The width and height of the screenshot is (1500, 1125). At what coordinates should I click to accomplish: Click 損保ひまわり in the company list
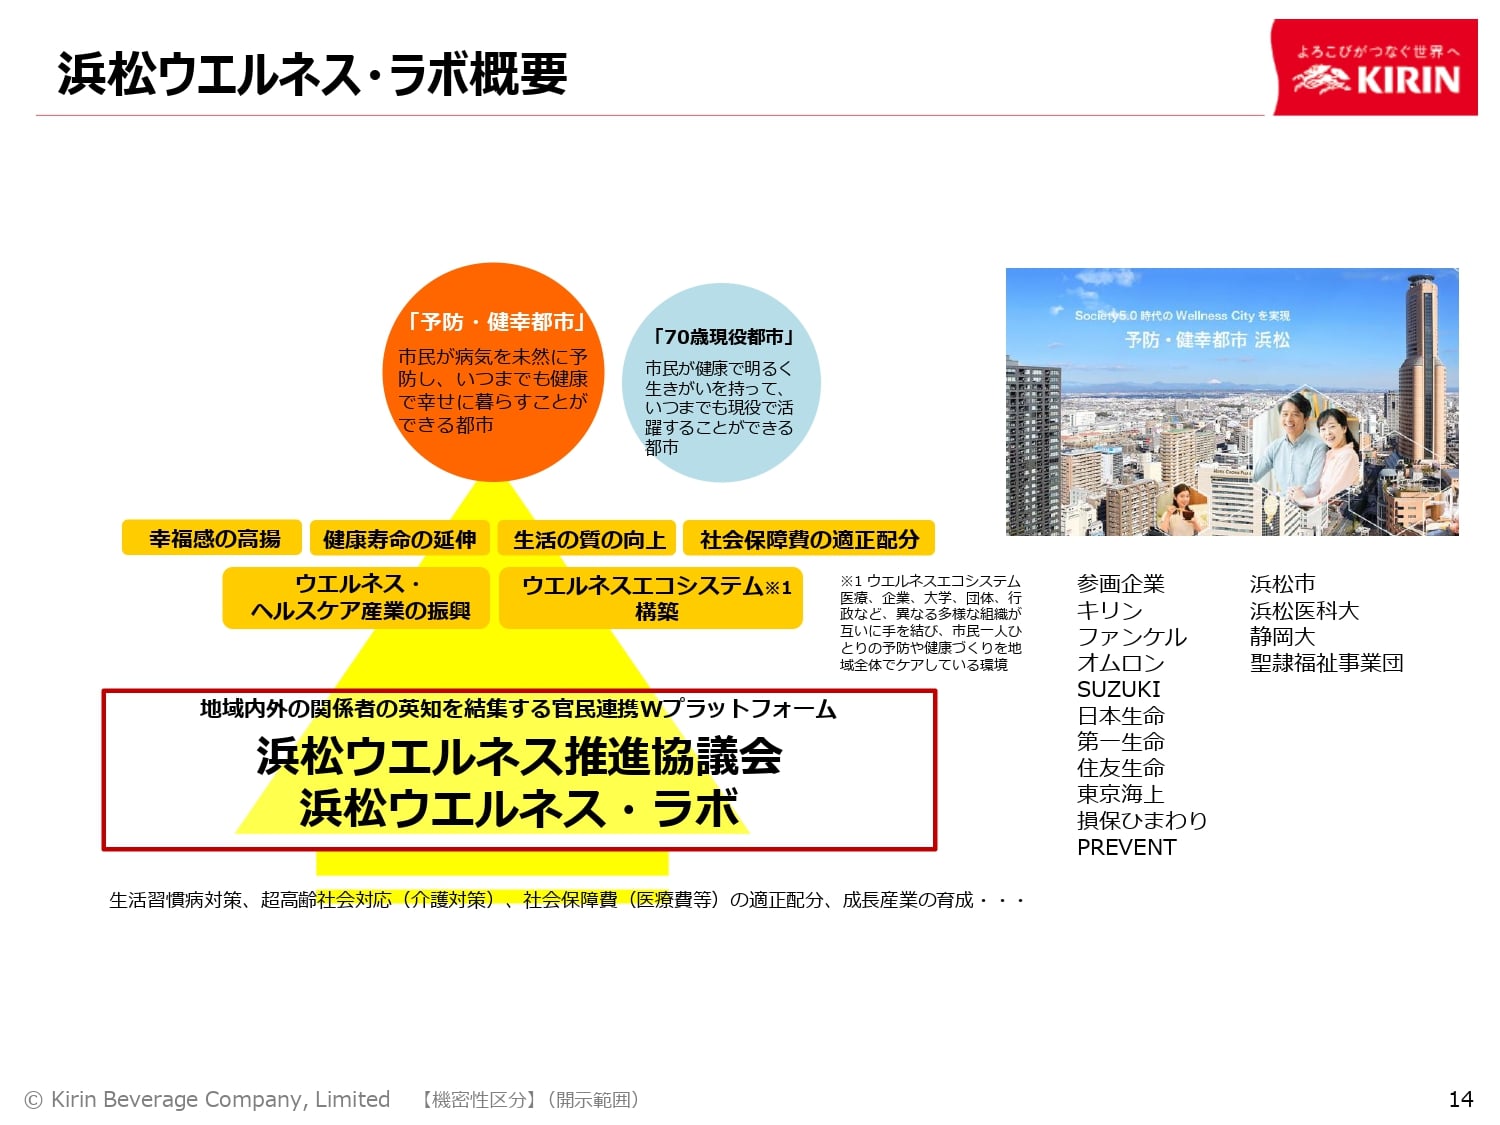[1142, 820]
